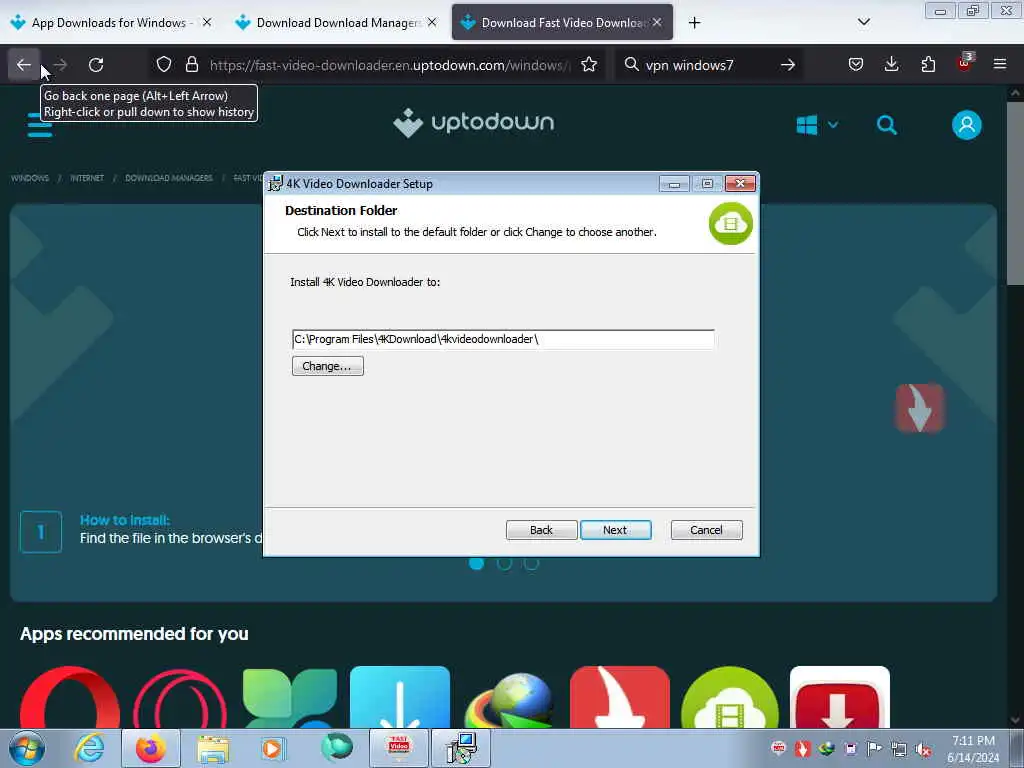Image resolution: width=1024 pixels, height=768 pixels.
Task: Open the tracking protection shield icon
Action: coord(164,65)
